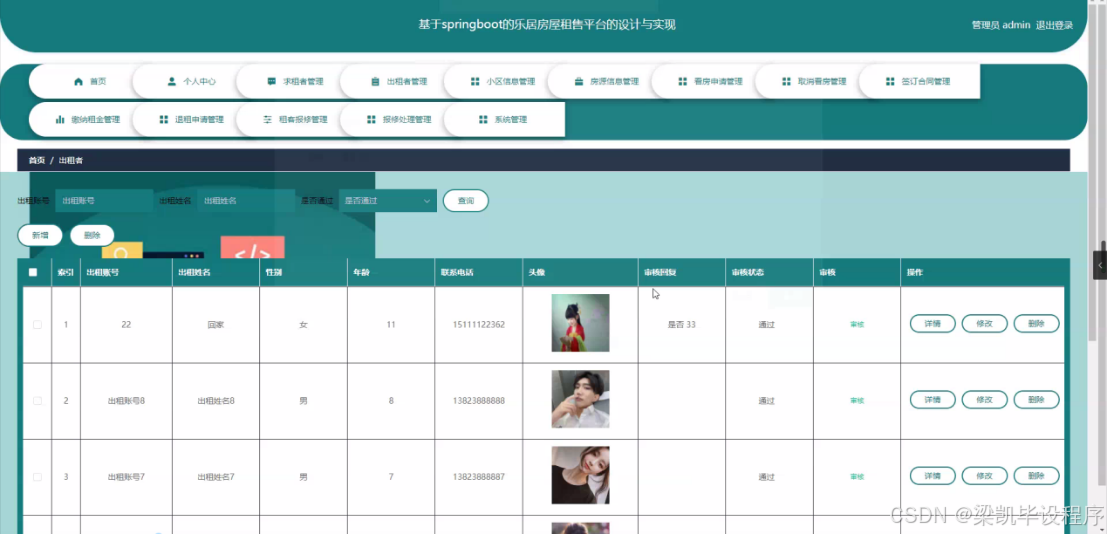Click the 管理员 admin label

1001,25
